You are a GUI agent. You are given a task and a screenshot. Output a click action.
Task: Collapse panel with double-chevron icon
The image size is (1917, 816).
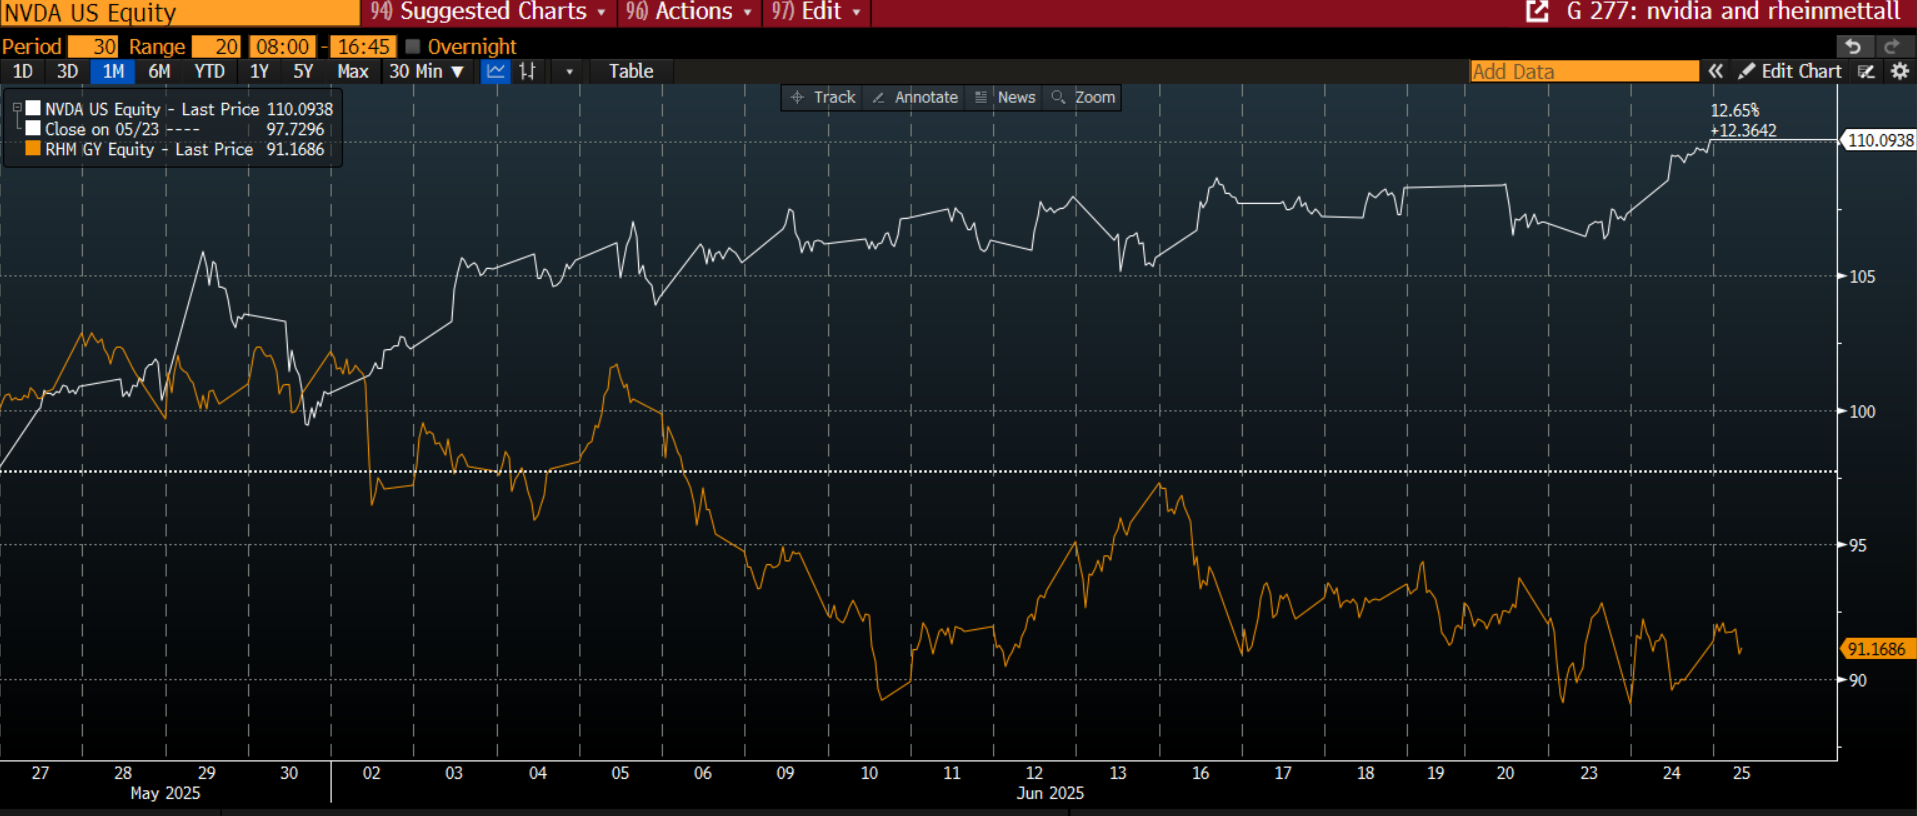click(1716, 71)
